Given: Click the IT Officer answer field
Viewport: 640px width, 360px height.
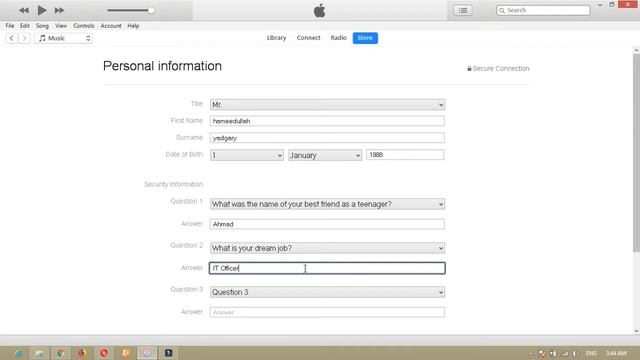Looking at the screenshot, I should coord(327,268).
